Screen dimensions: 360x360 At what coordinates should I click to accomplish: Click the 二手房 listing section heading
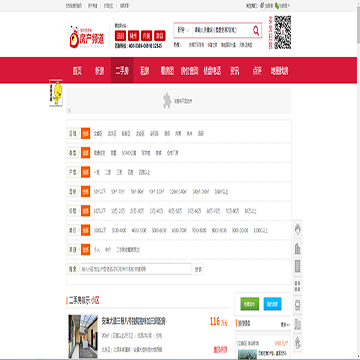[x=84, y=301]
